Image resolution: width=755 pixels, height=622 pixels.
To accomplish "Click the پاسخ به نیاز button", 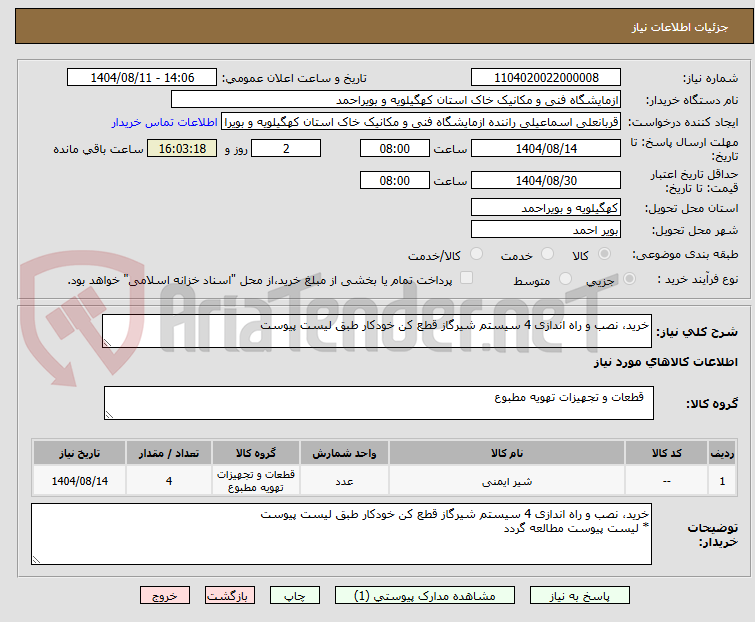I will [579, 596].
